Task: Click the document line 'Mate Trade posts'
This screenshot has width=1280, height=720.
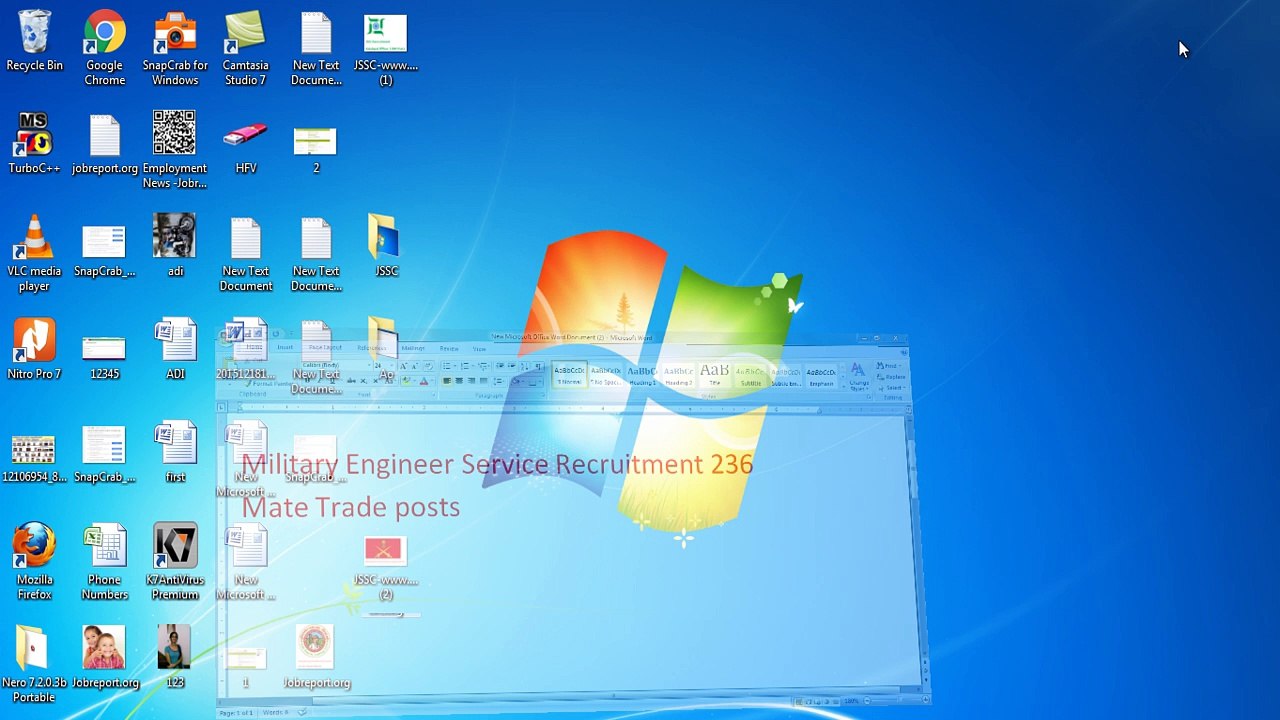Action: pyautogui.click(x=350, y=507)
